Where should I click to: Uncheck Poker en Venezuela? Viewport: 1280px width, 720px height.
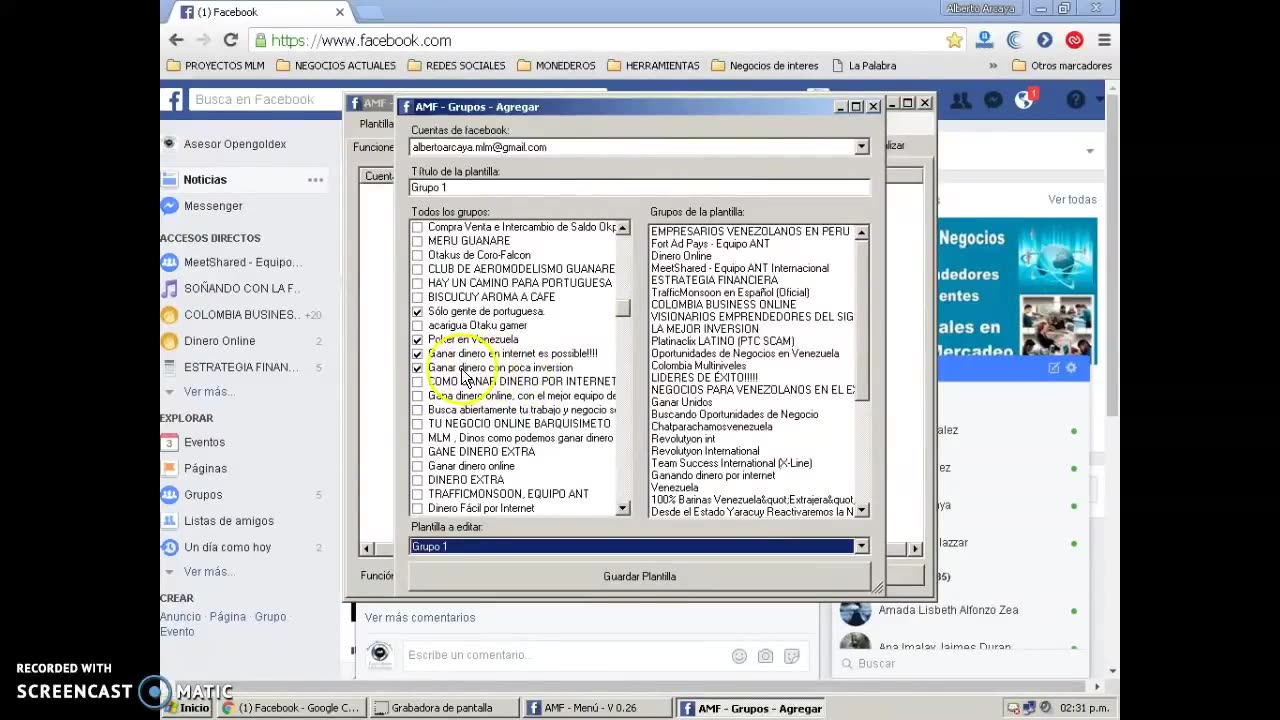(417, 340)
